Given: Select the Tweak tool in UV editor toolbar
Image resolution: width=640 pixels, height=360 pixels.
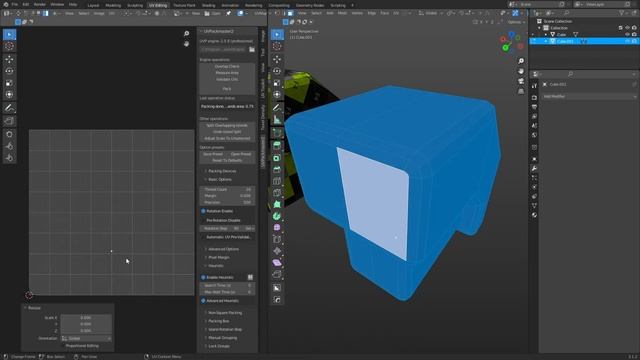Looking at the screenshot, I should pyautogui.click(x=9, y=35).
